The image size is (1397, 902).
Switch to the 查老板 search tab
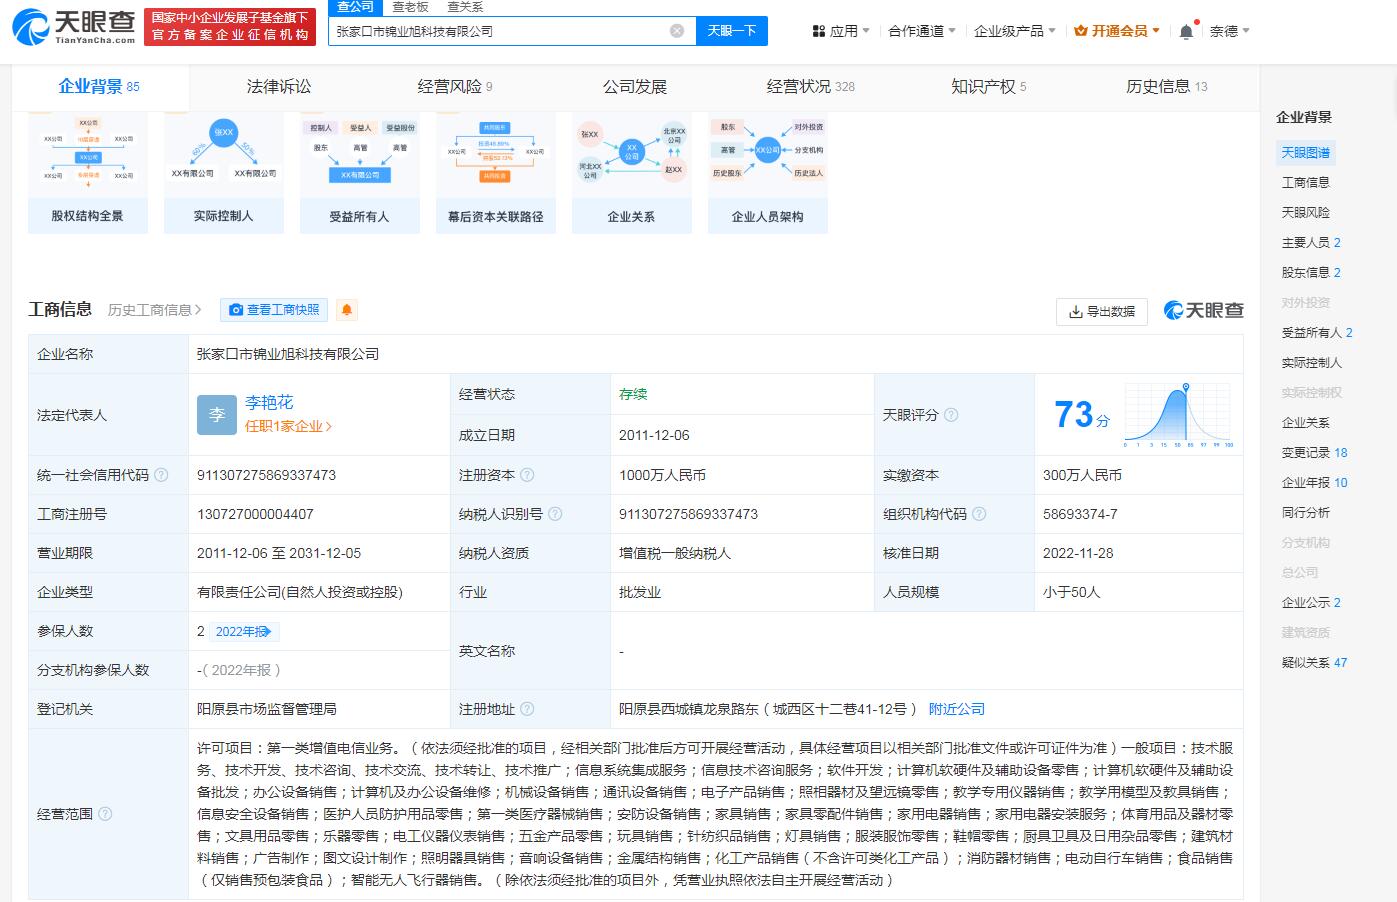(x=411, y=7)
